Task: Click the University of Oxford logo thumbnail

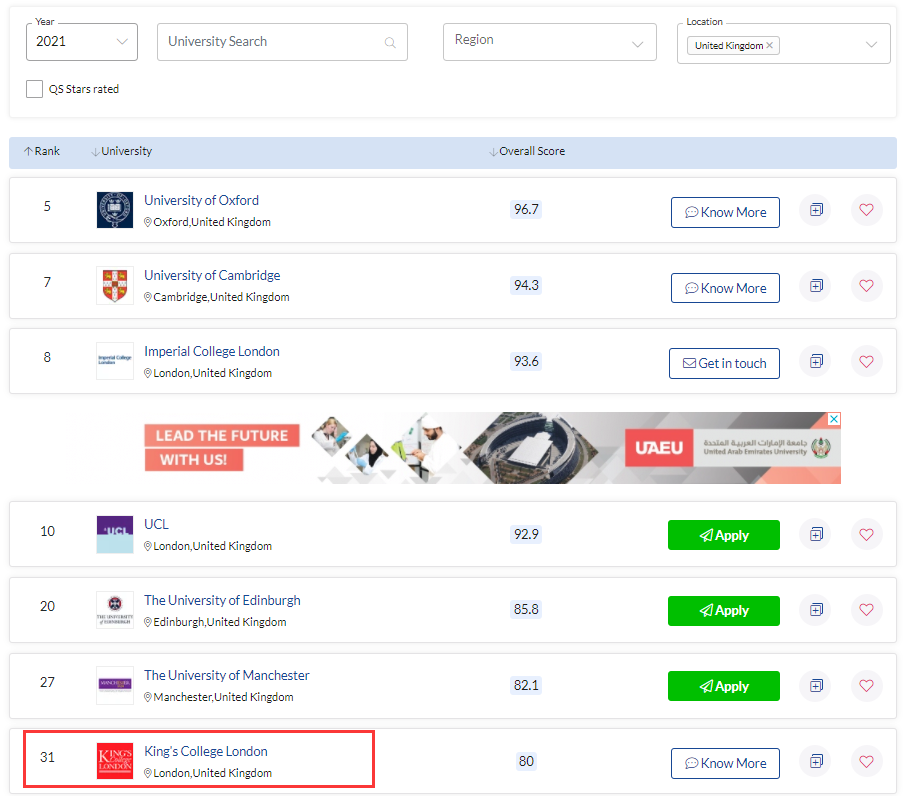Action: click(x=115, y=210)
